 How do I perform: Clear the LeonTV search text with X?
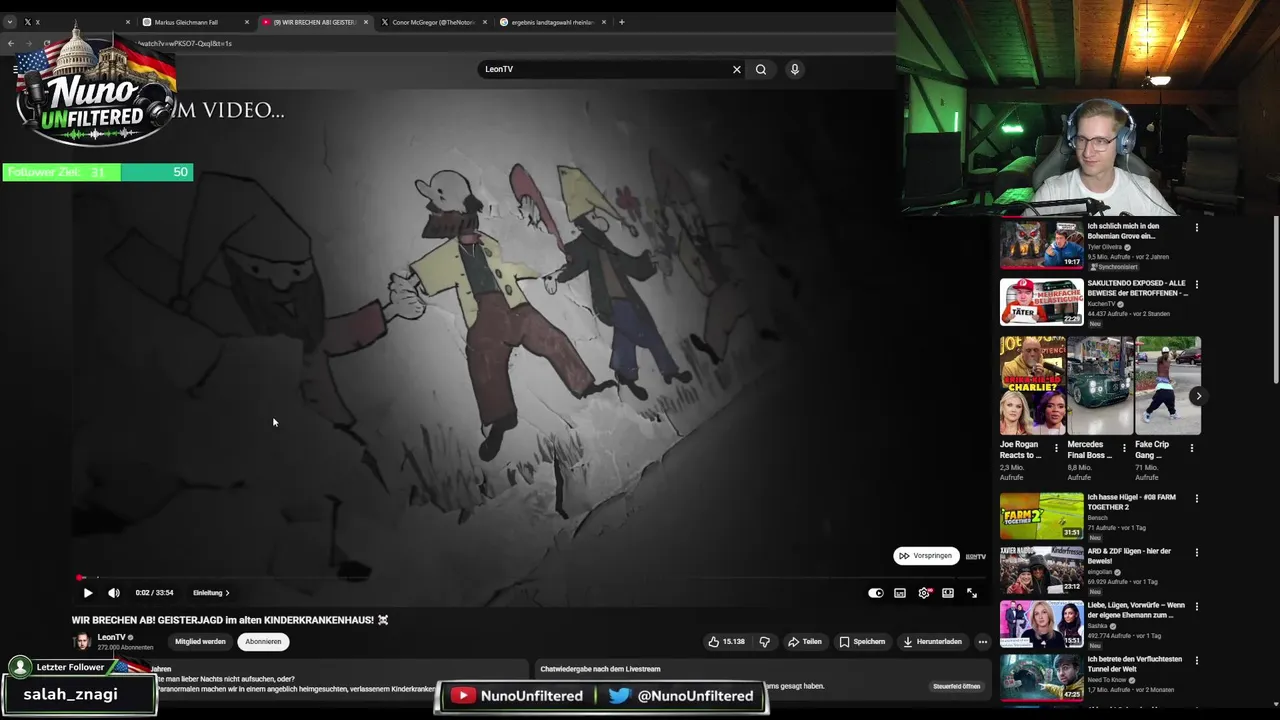[x=737, y=69]
